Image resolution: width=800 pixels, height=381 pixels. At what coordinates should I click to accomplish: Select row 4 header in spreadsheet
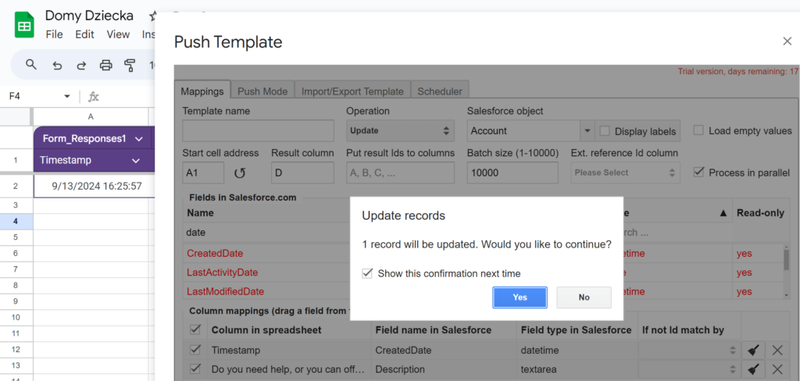(x=15, y=221)
